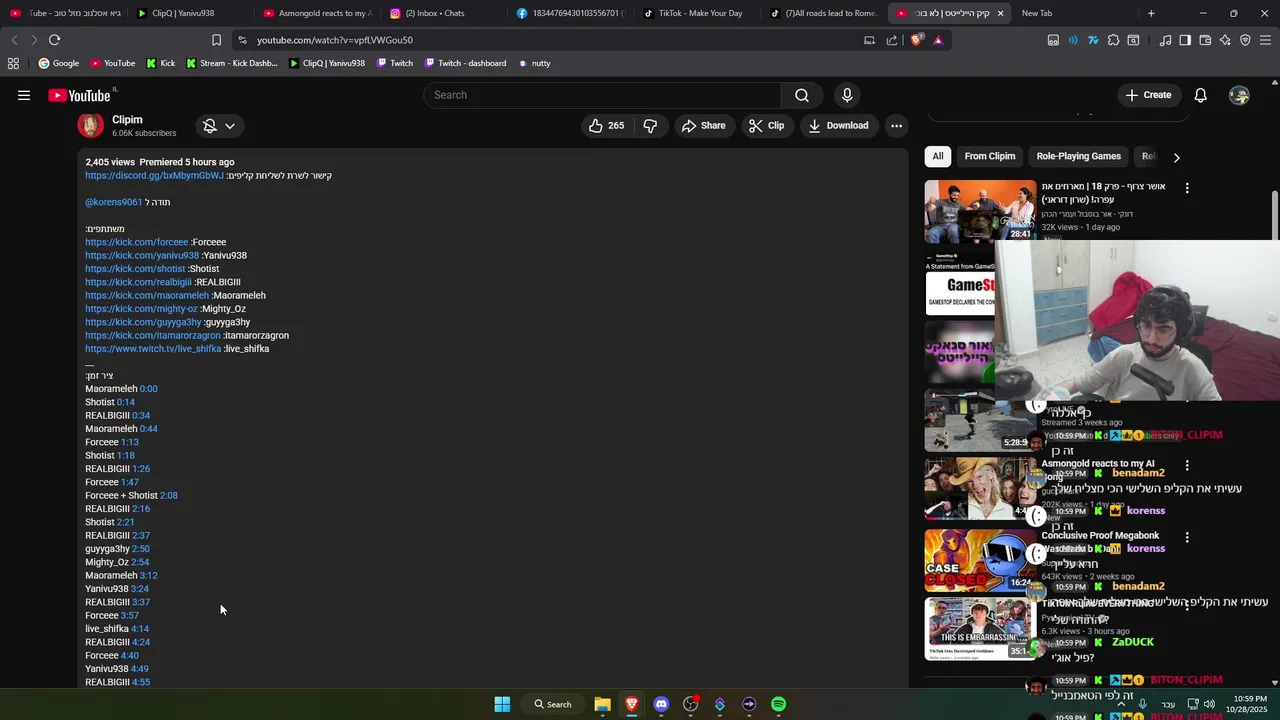Reload the page in the browser
1280x720 pixels.
[x=55, y=40]
